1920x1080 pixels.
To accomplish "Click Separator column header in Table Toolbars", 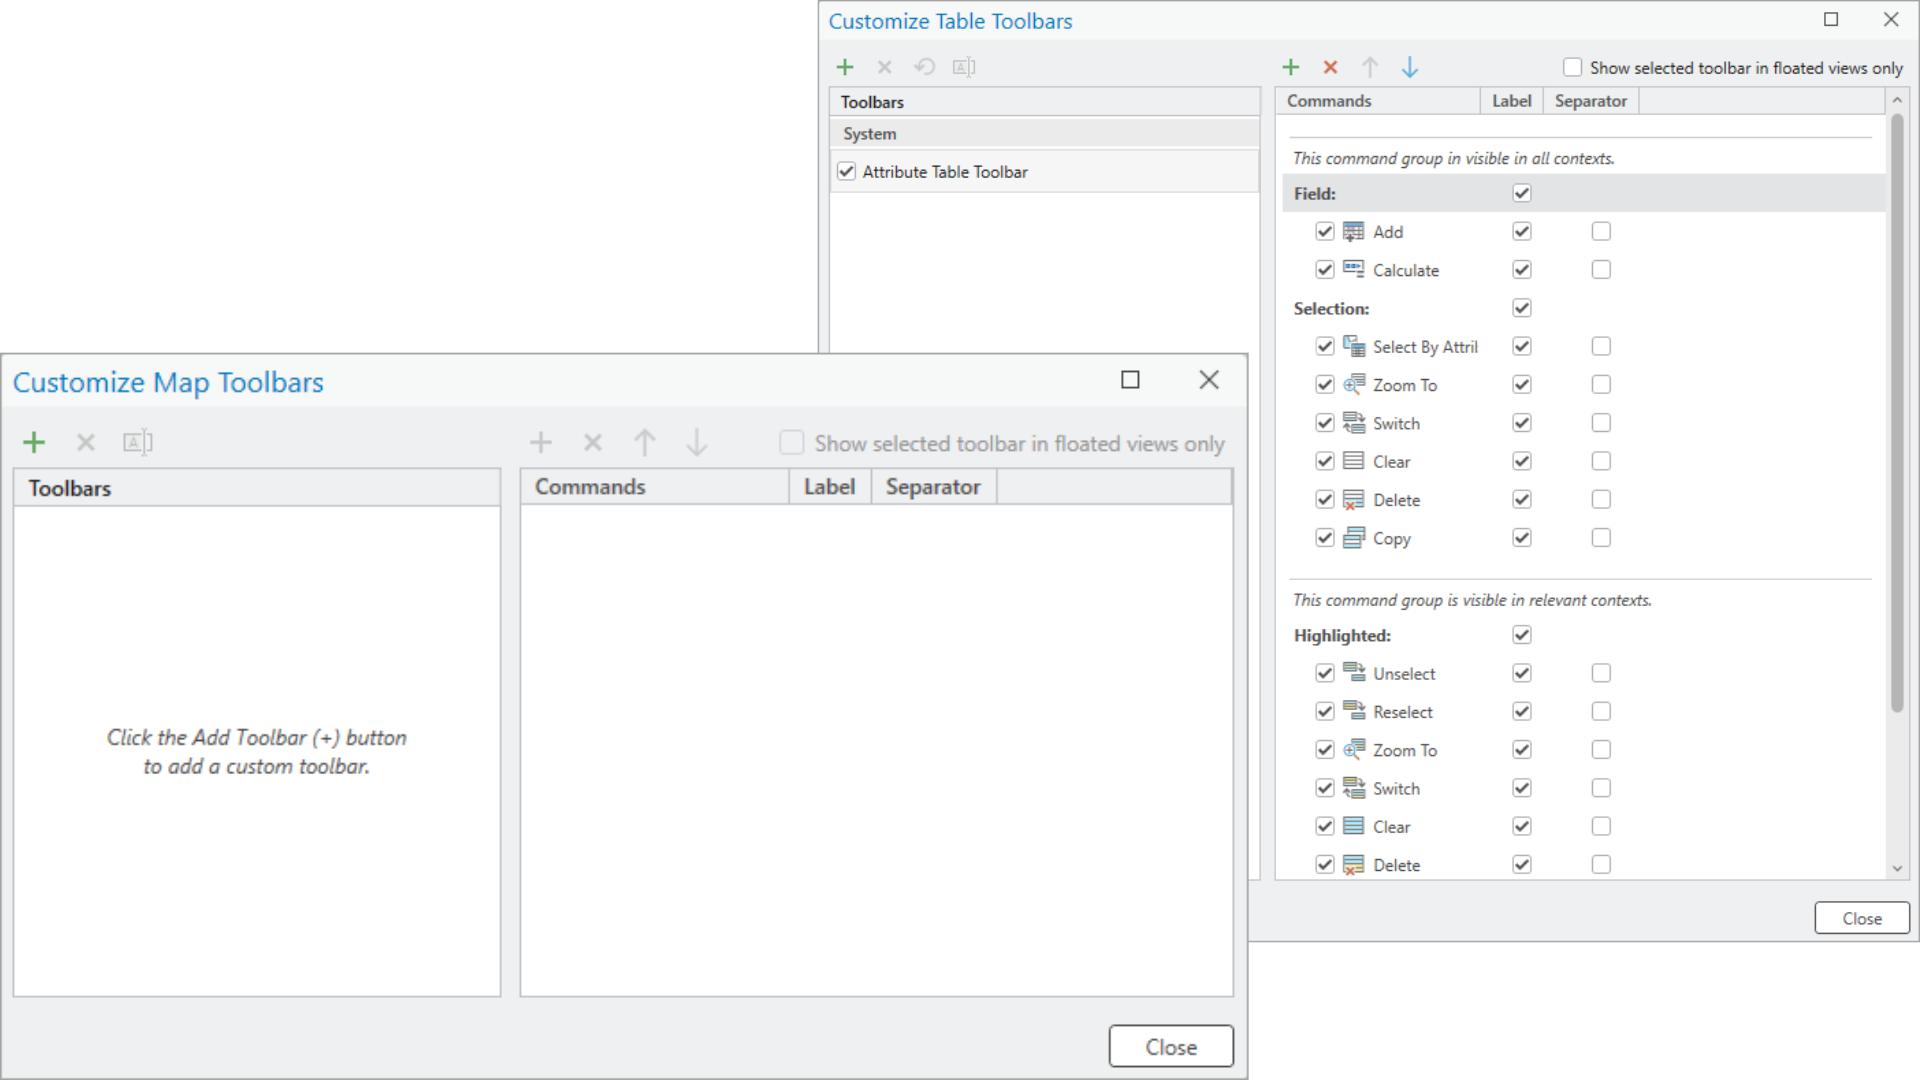I will pyautogui.click(x=1591, y=101).
